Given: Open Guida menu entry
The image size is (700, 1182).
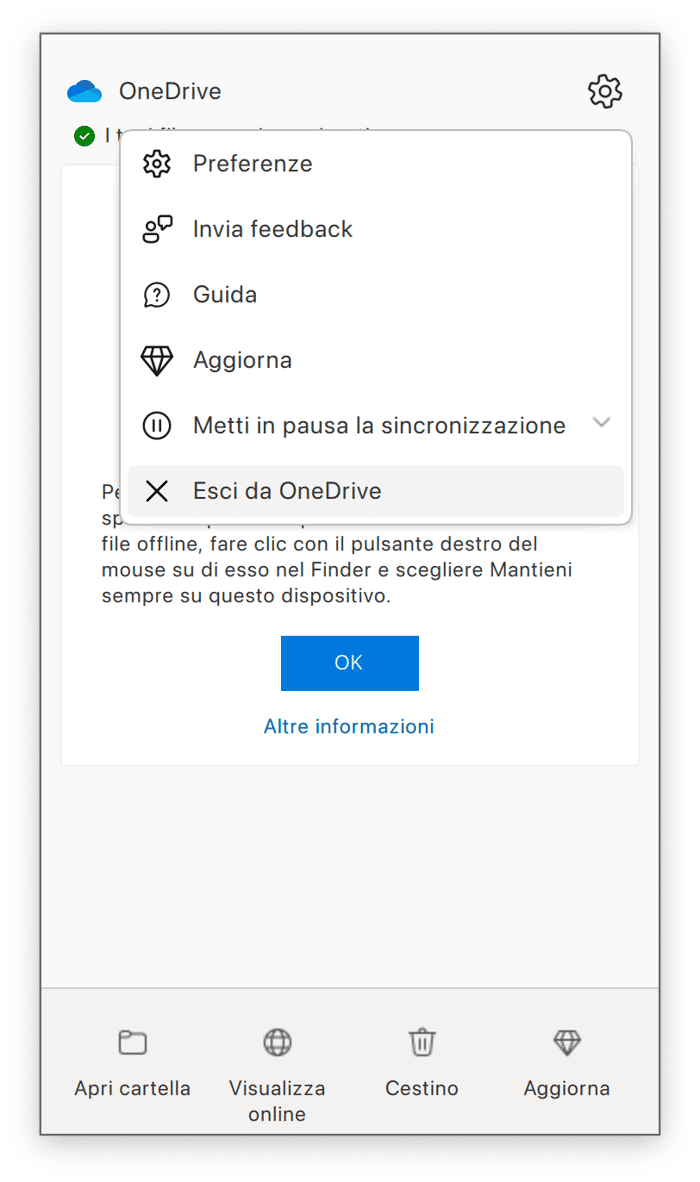Looking at the screenshot, I should (x=376, y=295).
